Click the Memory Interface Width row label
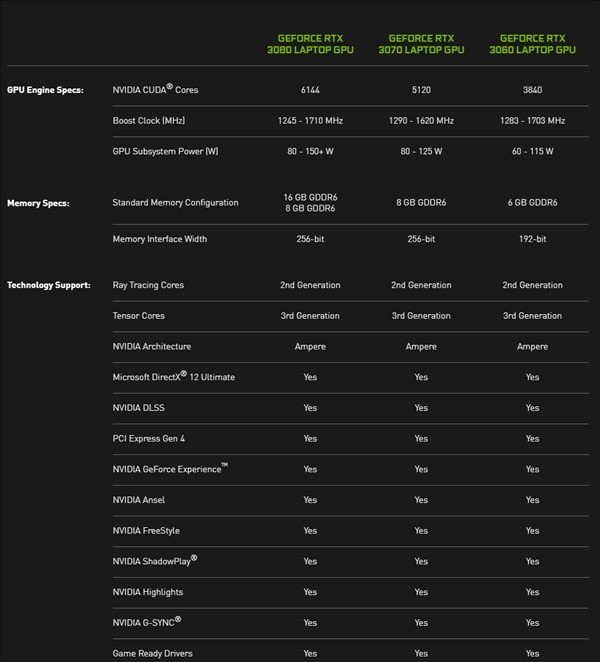 (160, 239)
